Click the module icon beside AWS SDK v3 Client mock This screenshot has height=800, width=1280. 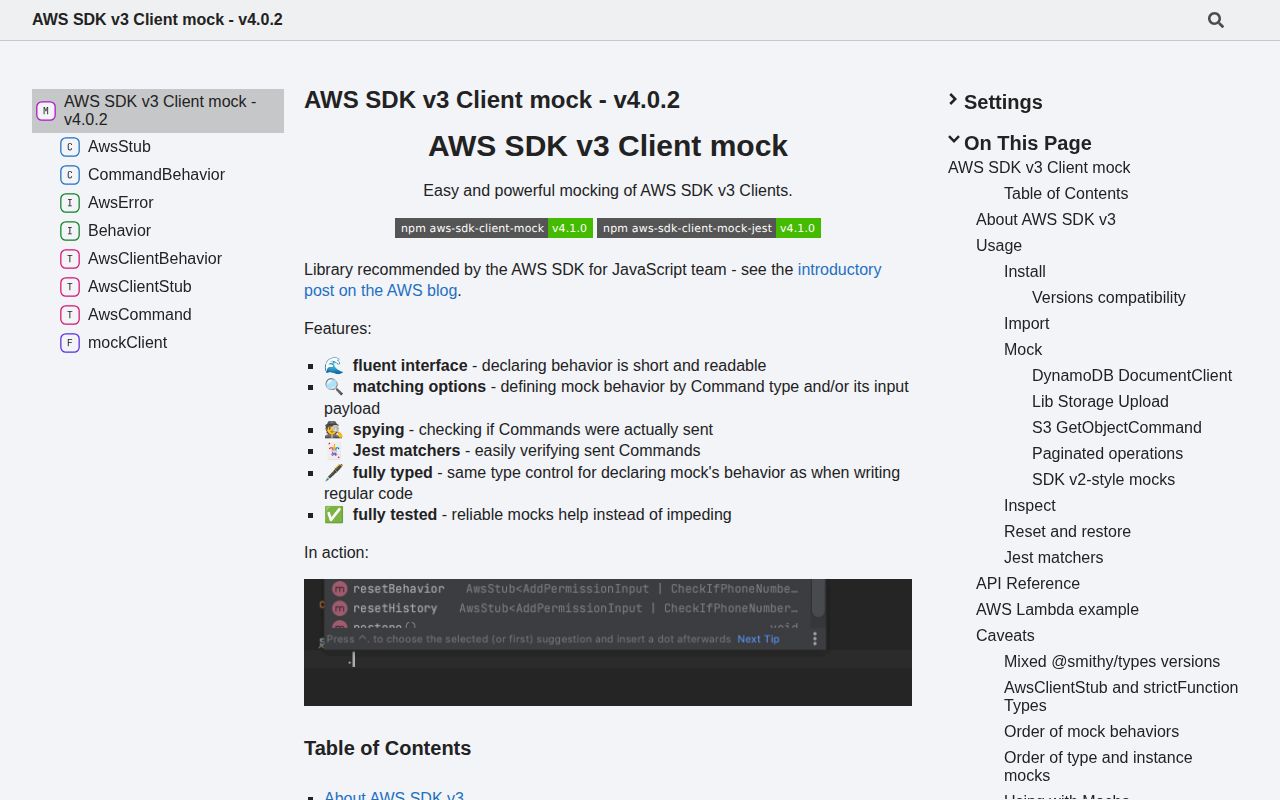point(46,110)
